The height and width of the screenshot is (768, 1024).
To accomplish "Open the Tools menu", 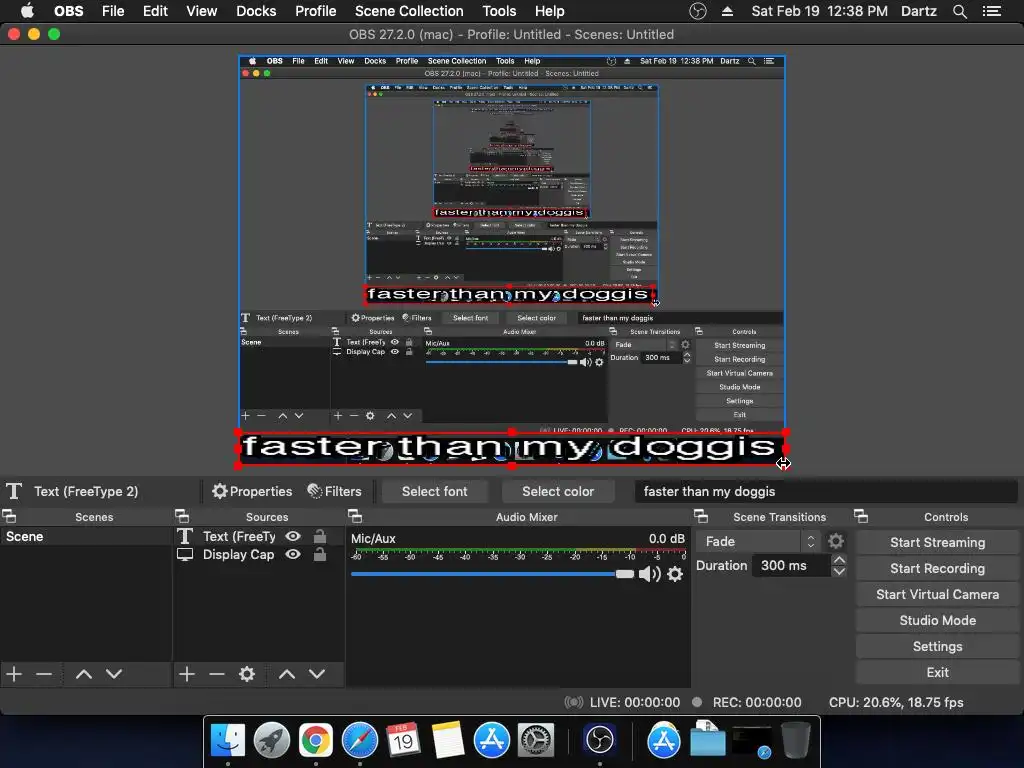I will tap(499, 11).
